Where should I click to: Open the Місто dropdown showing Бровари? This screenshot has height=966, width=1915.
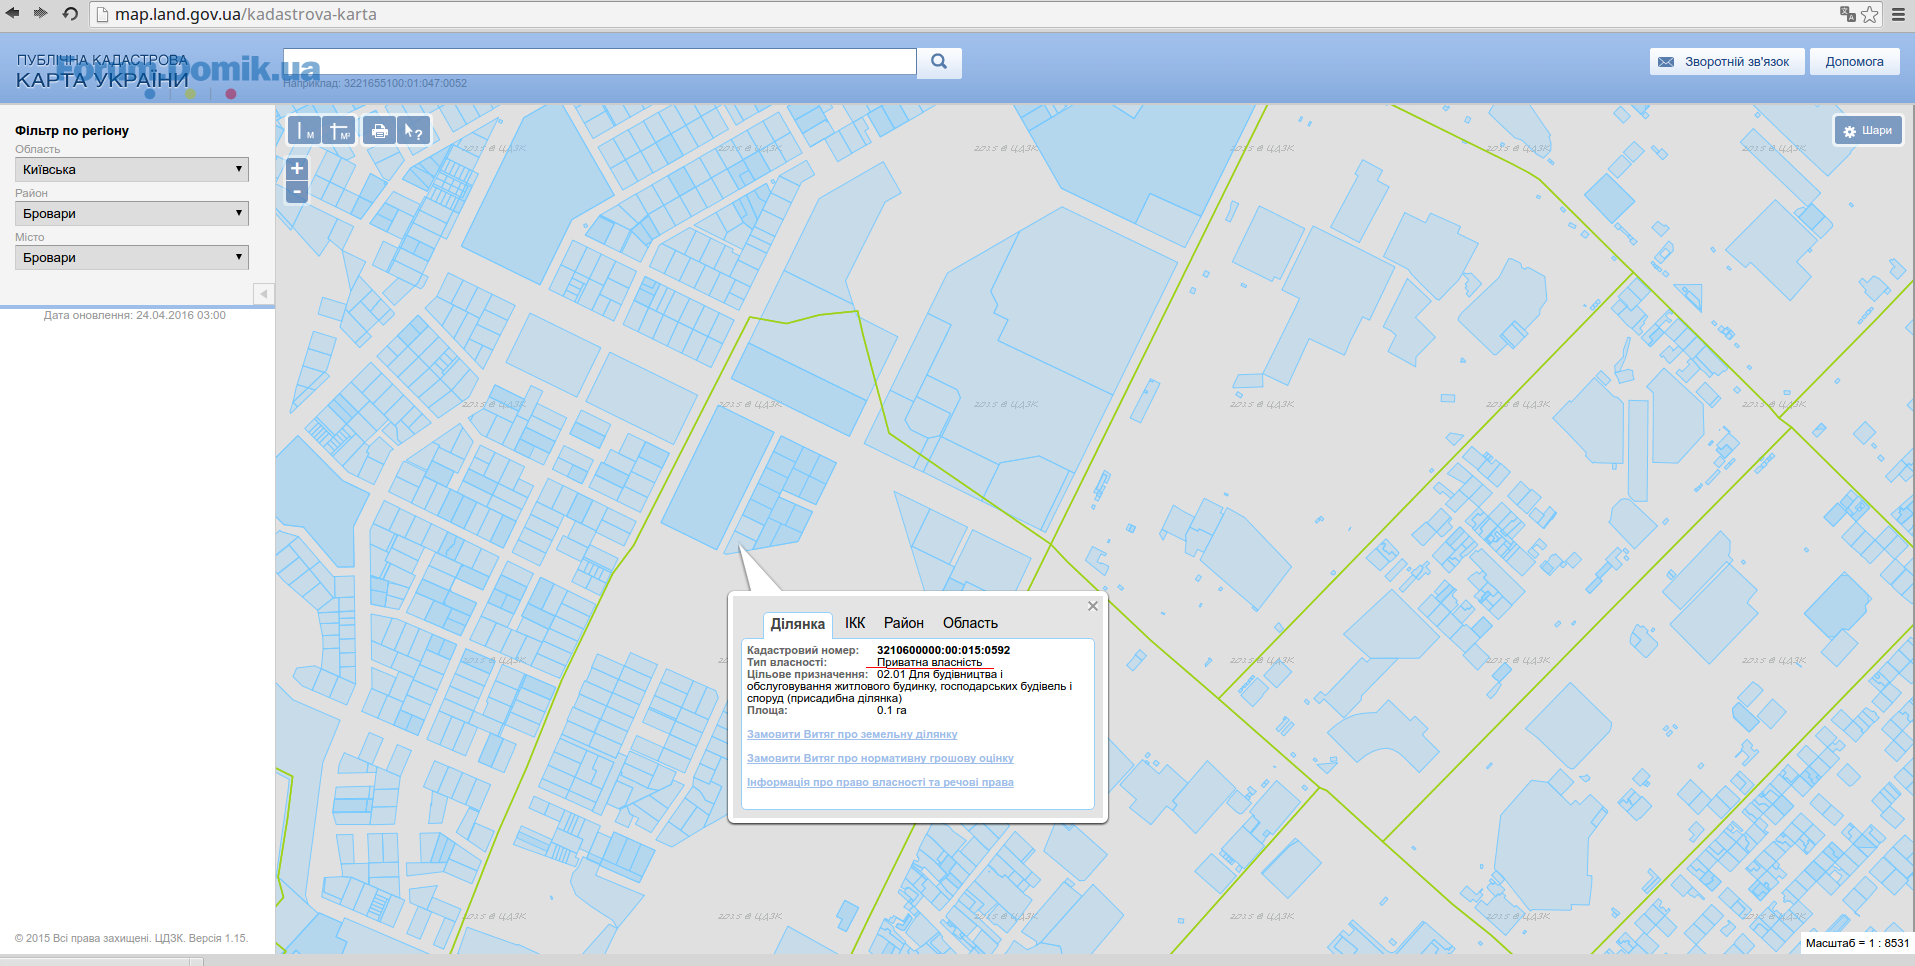(x=131, y=257)
